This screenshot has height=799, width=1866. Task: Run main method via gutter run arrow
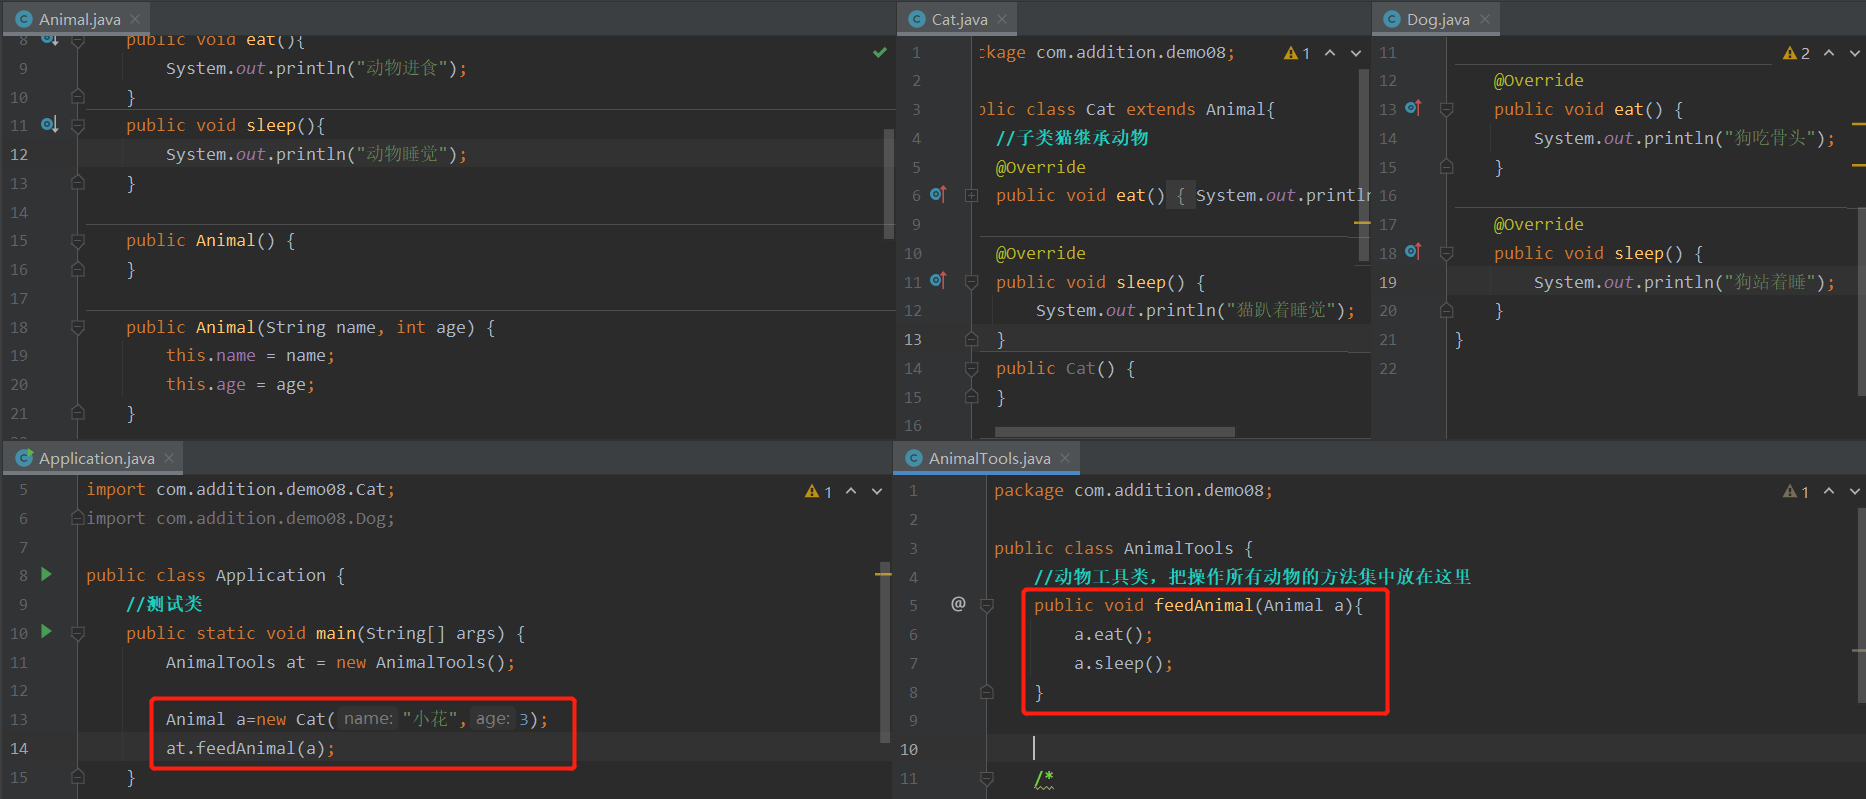click(x=46, y=632)
